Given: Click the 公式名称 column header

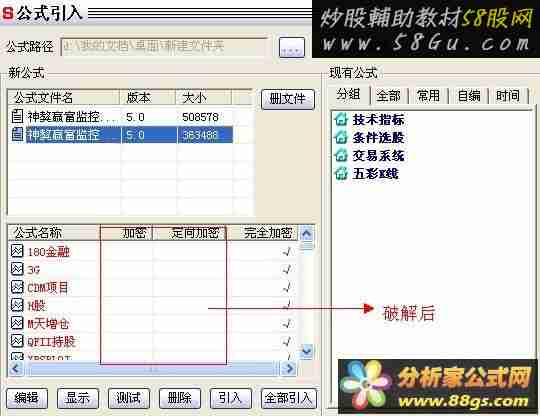Looking at the screenshot, I should point(54,233).
